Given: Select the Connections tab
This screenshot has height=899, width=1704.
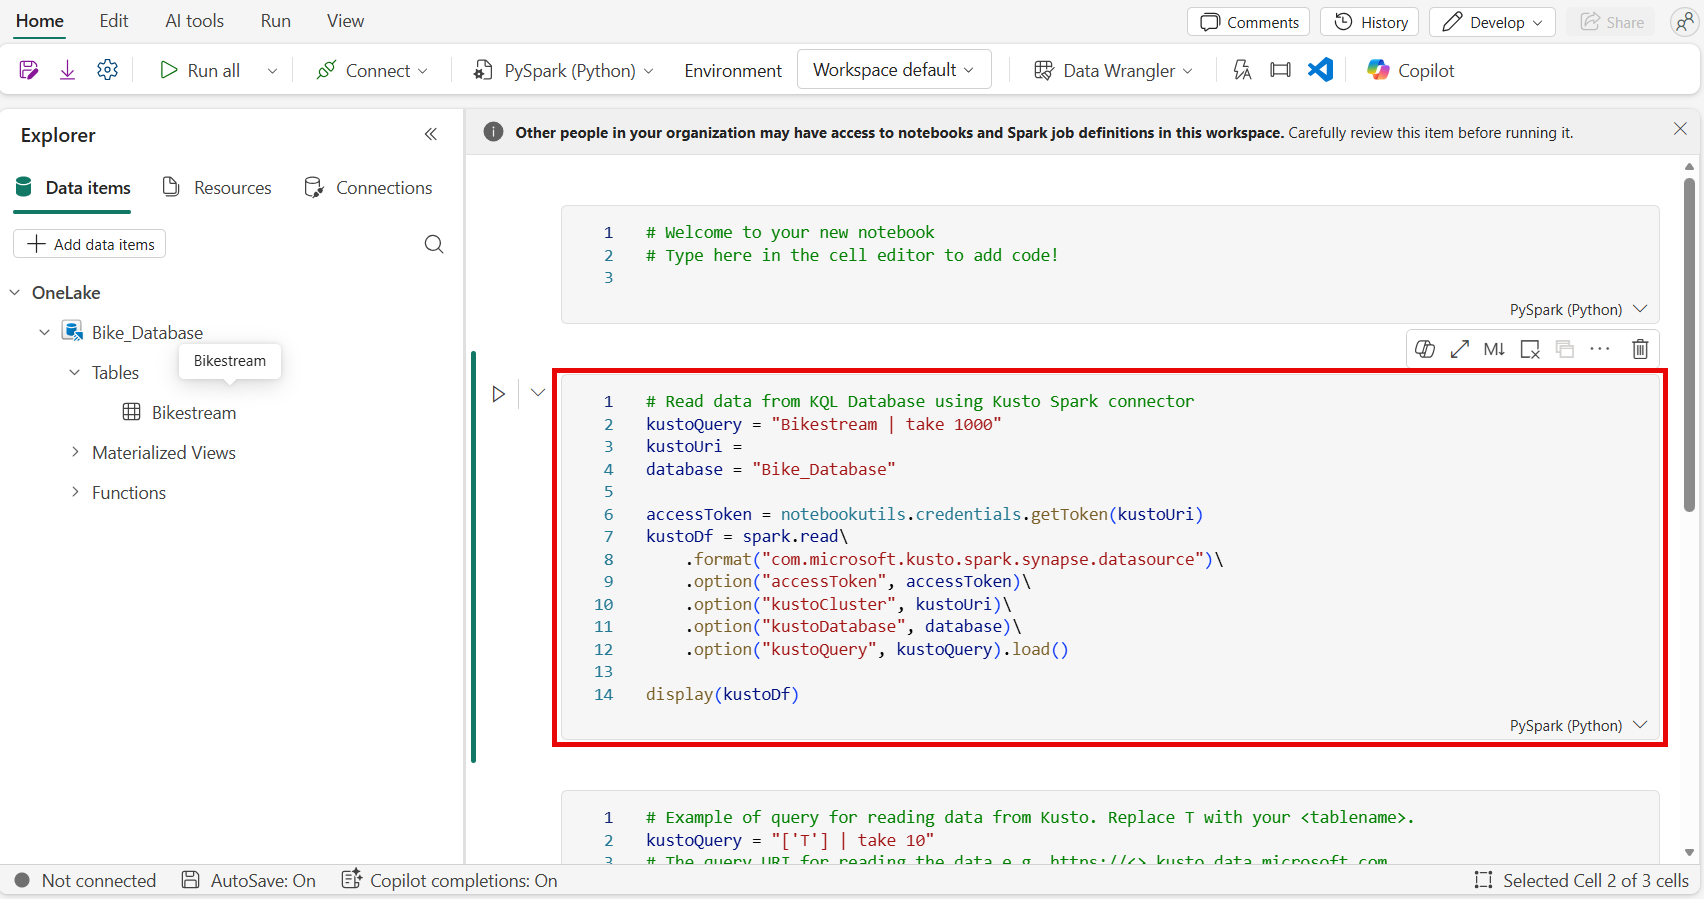Looking at the screenshot, I should [368, 188].
